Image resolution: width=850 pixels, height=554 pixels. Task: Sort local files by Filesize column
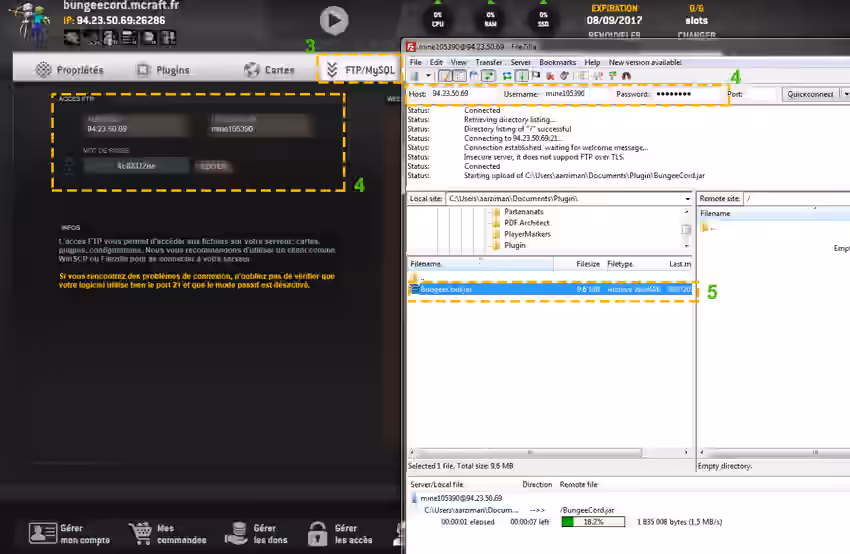(x=578, y=264)
